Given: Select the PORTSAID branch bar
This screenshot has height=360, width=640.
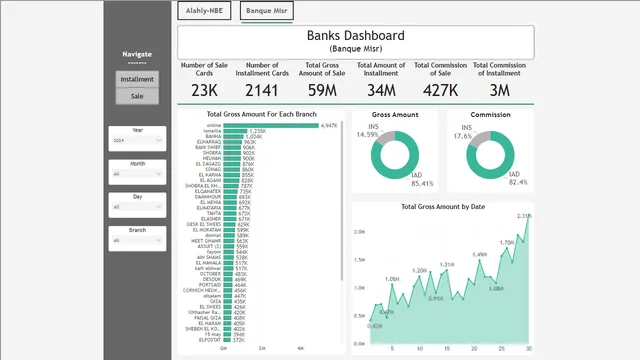Looking at the screenshot, I should tap(228, 285).
